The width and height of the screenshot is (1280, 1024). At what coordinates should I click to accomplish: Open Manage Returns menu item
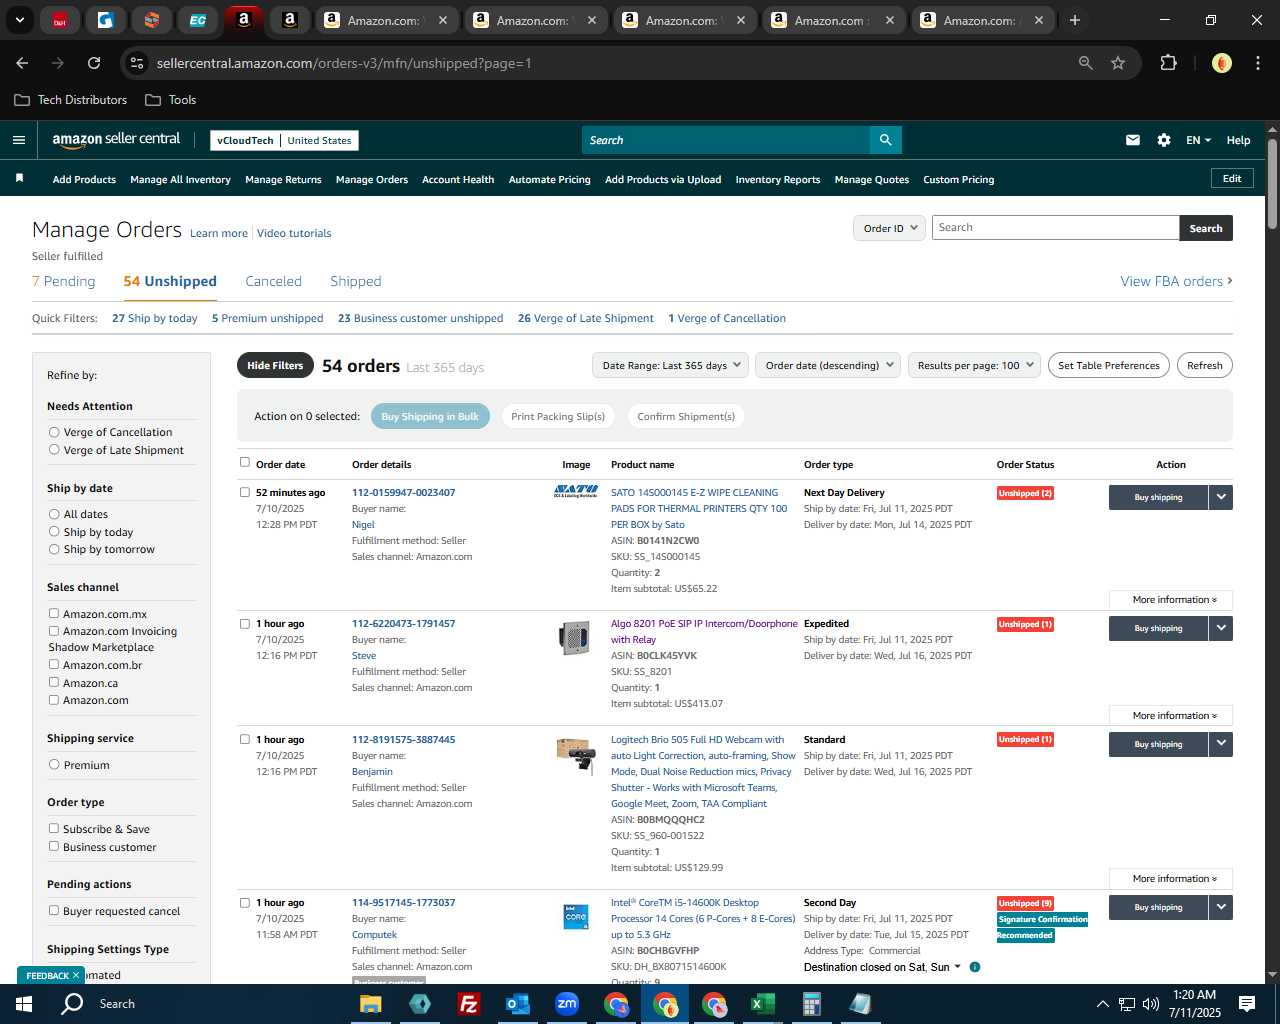283,180
